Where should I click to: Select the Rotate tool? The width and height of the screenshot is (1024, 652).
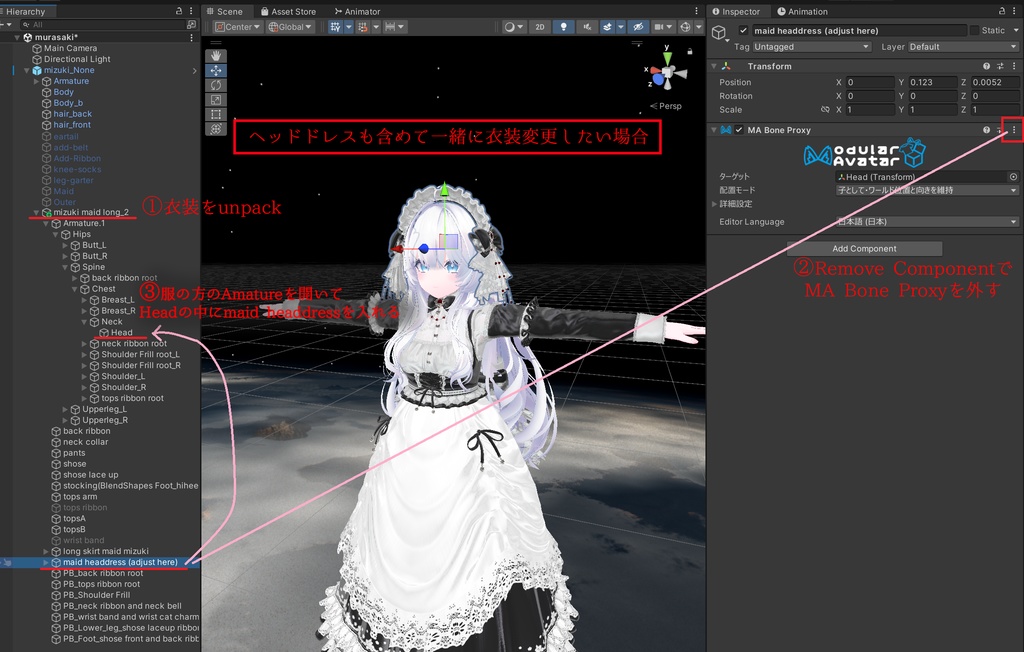tap(216, 85)
